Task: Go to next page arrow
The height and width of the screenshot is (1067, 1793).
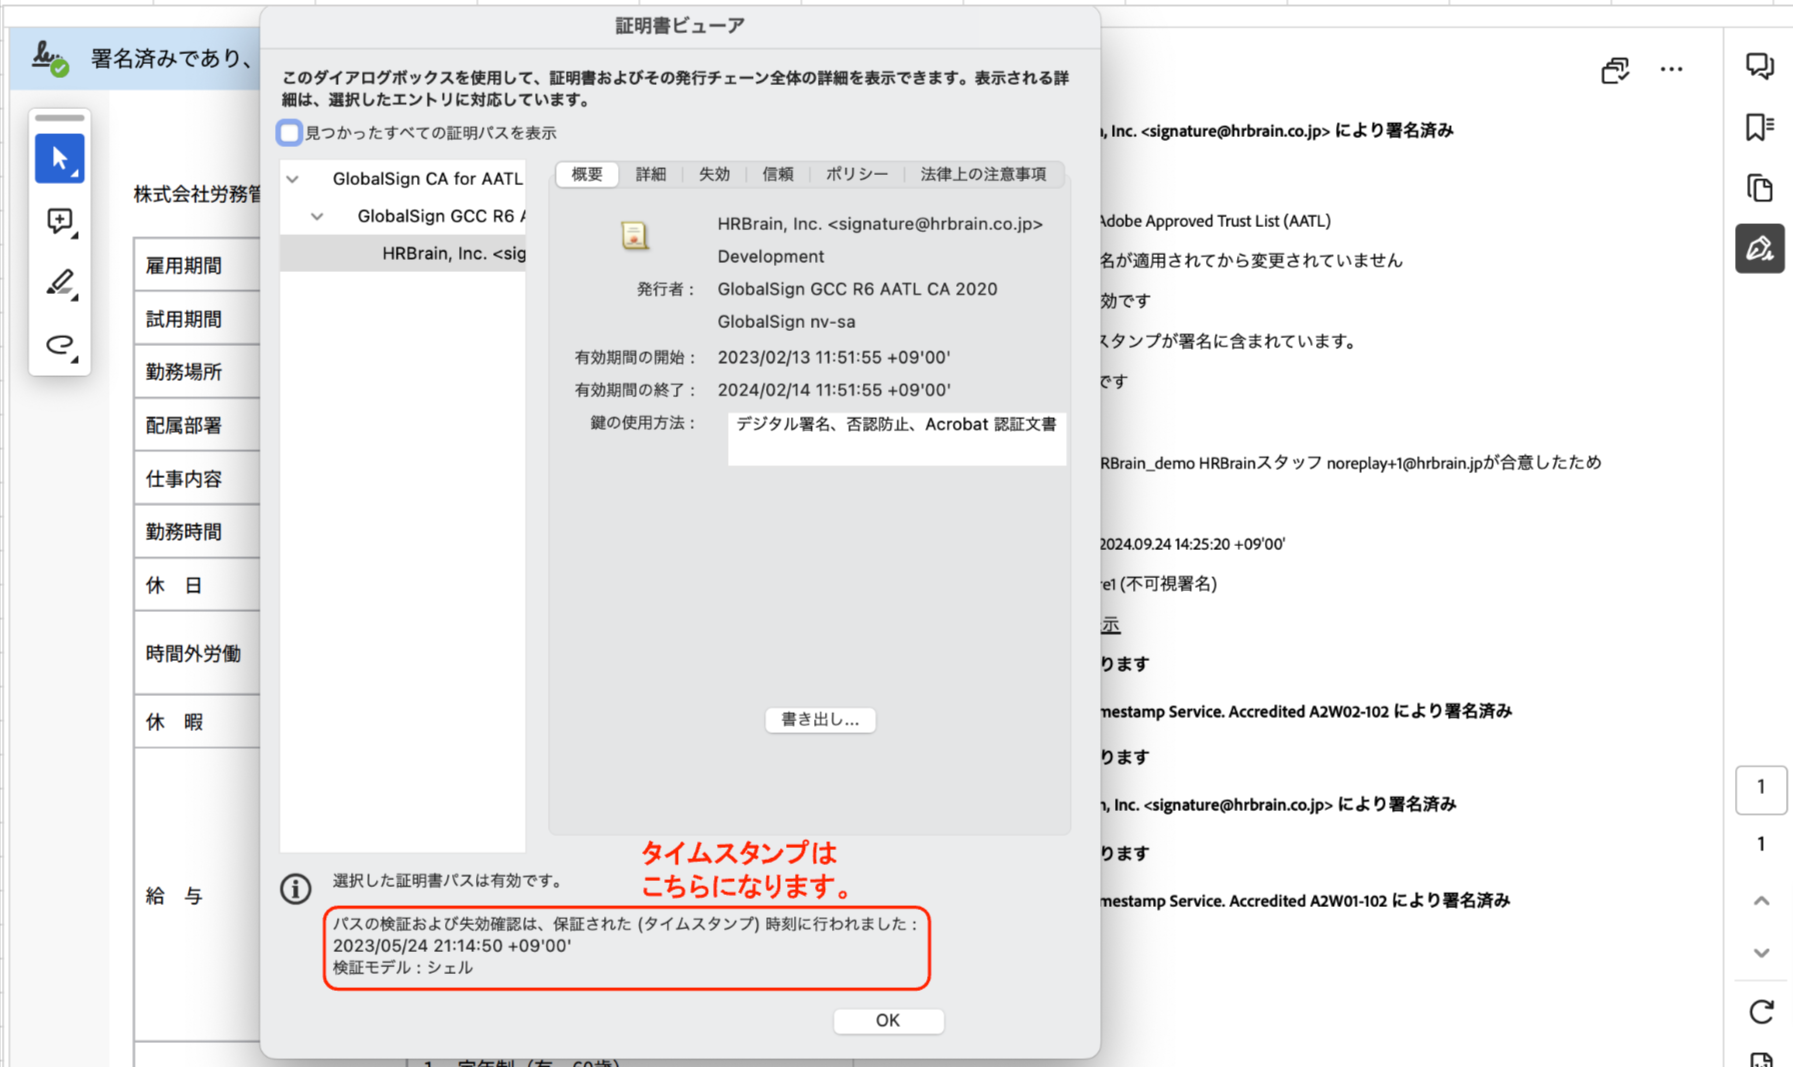Action: click(1761, 953)
